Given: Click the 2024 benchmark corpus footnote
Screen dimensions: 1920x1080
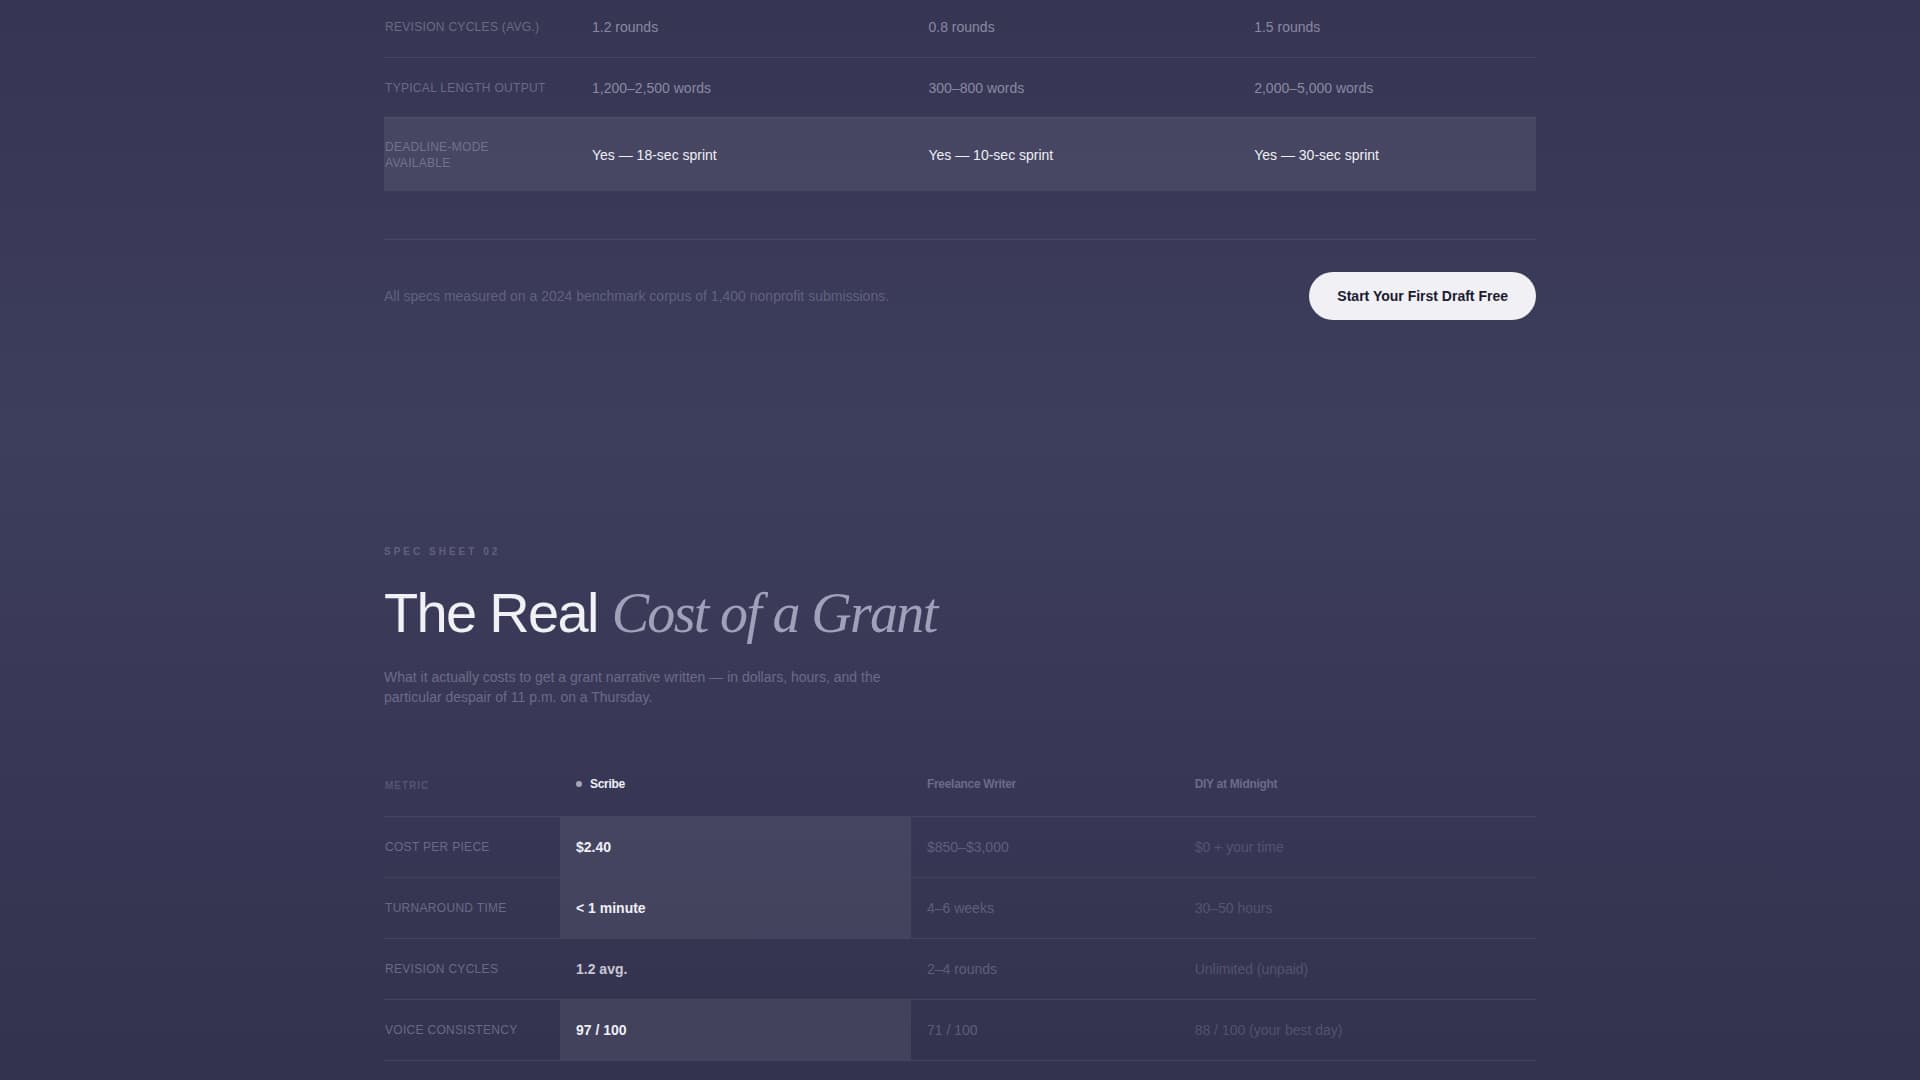Looking at the screenshot, I should (636, 296).
